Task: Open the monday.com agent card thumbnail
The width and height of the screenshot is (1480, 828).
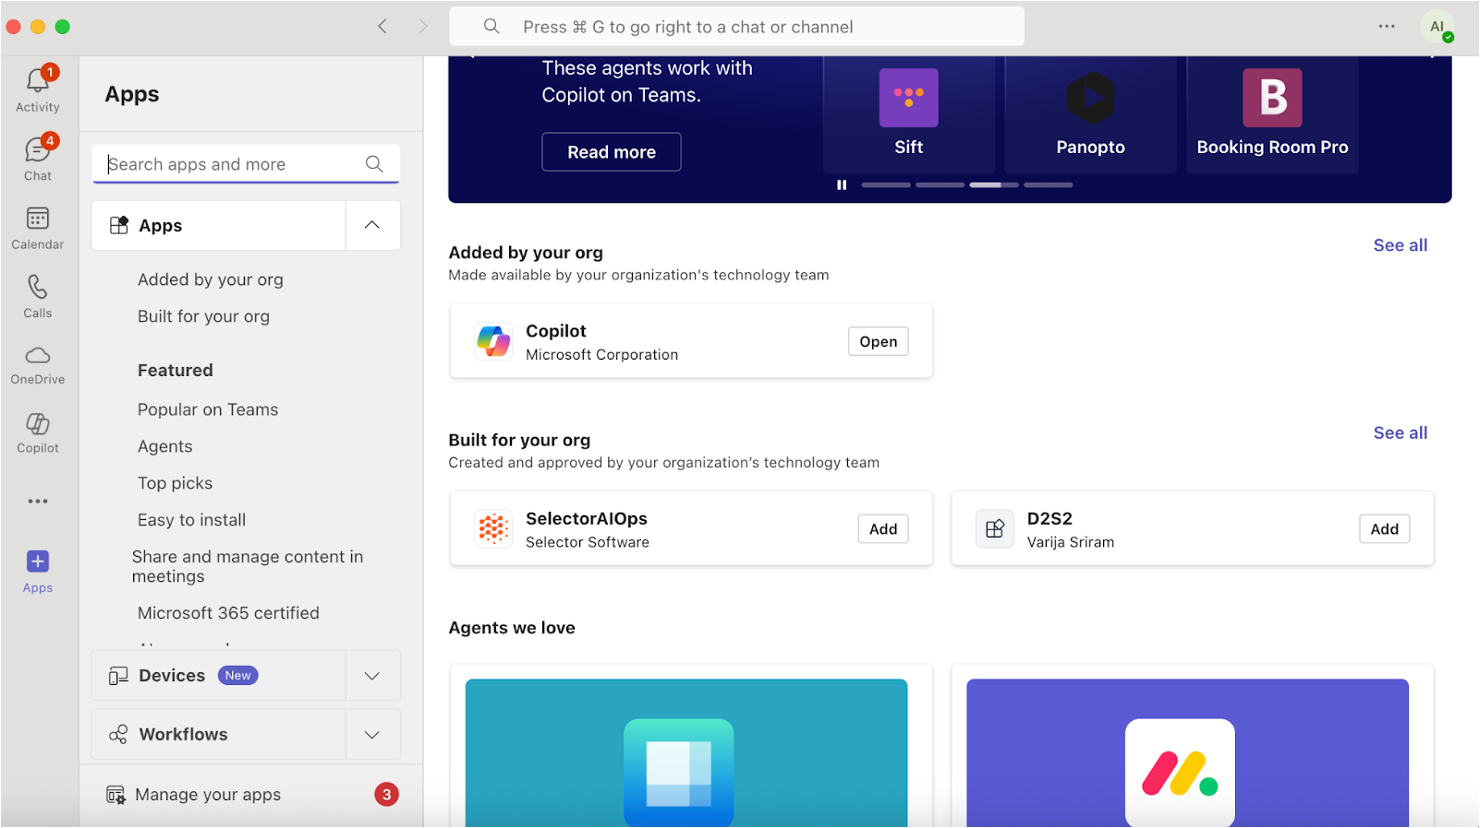Action: pos(1187,752)
